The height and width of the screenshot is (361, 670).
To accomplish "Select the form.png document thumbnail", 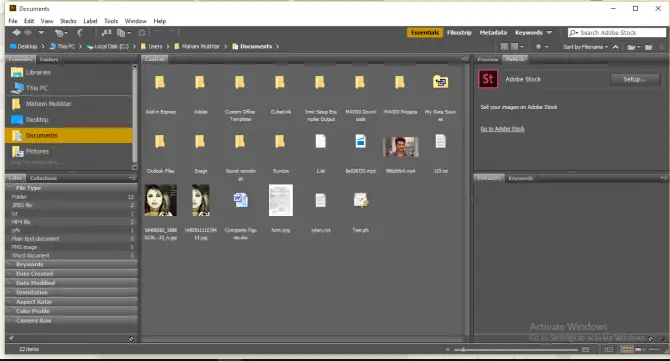I will point(281,200).
